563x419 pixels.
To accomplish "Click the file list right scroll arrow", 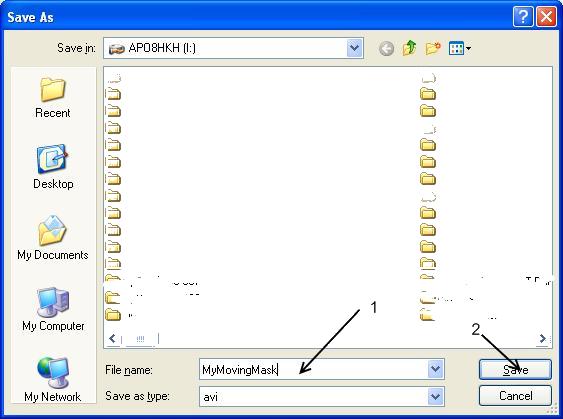I will click(542, 338).
